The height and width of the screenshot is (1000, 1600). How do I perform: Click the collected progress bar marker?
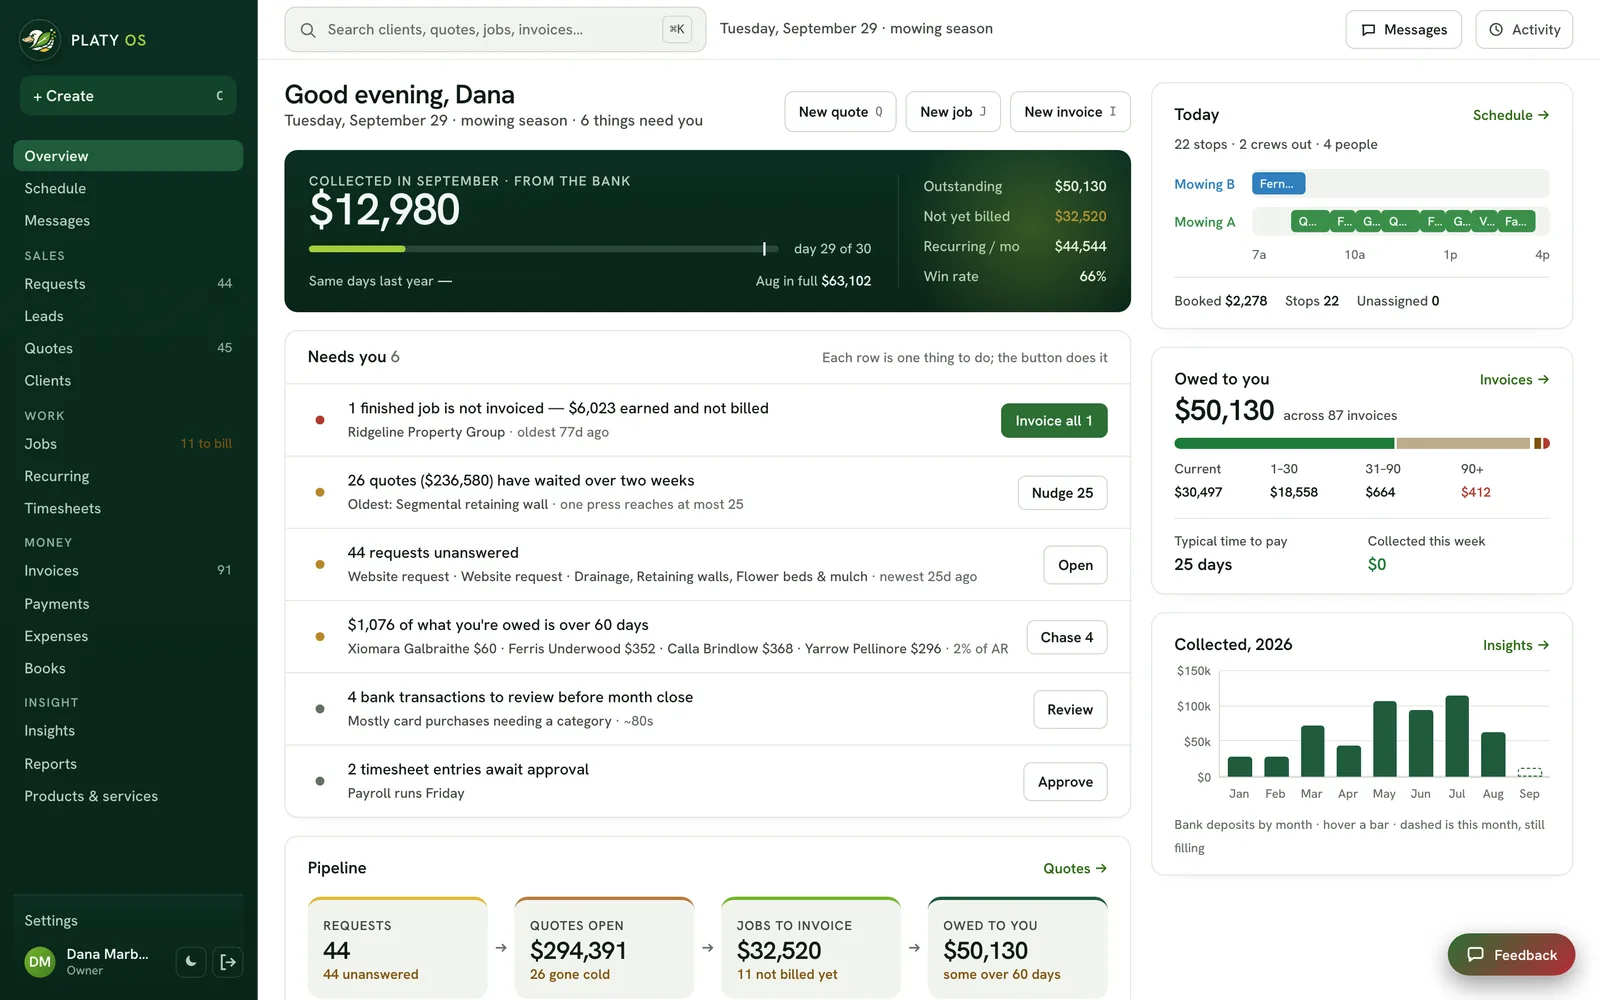tap(764, 249)
